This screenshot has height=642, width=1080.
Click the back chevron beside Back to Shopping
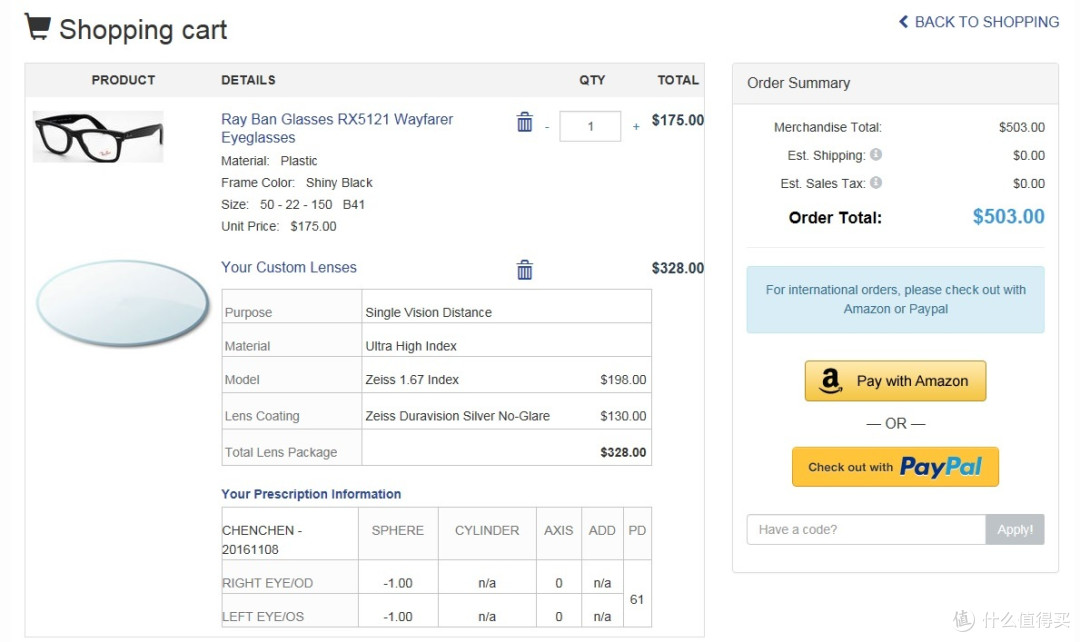(x=904, y=22)
